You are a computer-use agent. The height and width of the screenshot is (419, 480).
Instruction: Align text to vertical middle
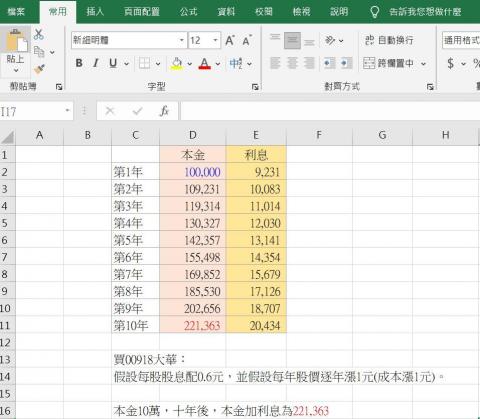pyautogui.click(x=292, y=40)
